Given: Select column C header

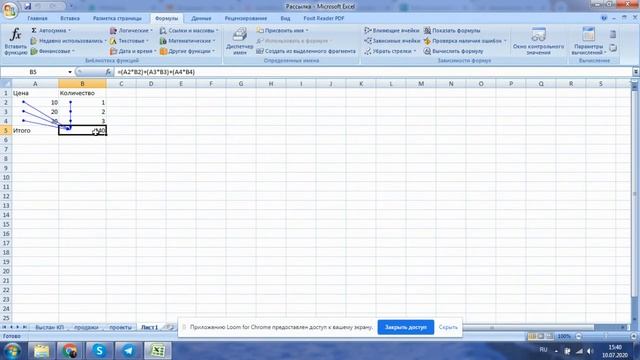Looking at the screenshot, I should click(121, 84).
